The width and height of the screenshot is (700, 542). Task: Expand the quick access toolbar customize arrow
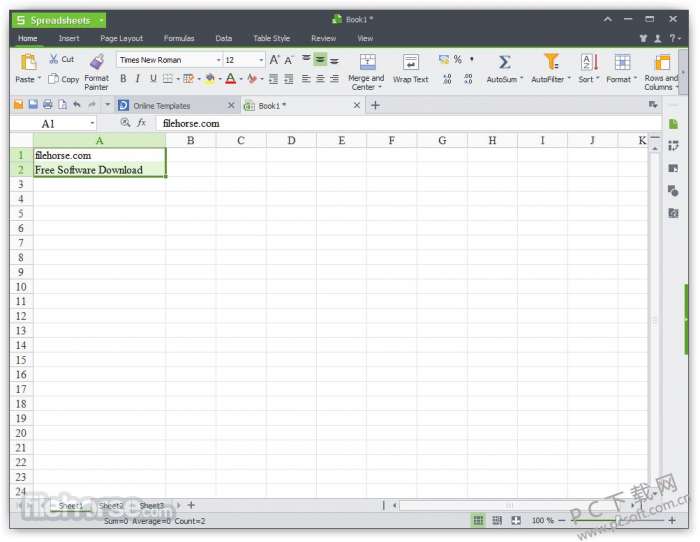point(108,105)
